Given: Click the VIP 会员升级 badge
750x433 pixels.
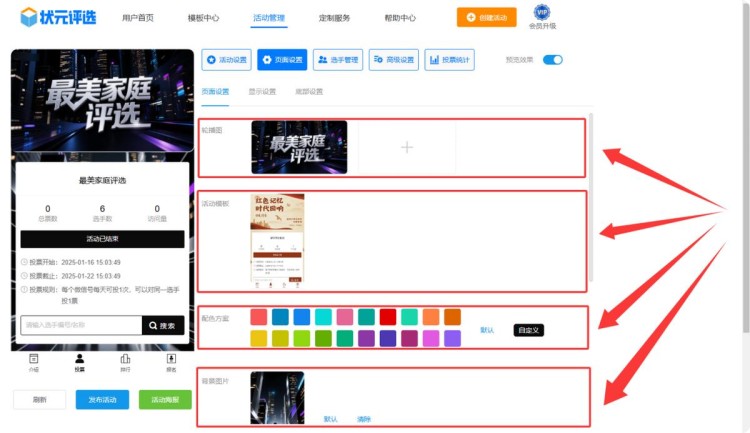Looking at the screenshot, I should pos(541,17).
